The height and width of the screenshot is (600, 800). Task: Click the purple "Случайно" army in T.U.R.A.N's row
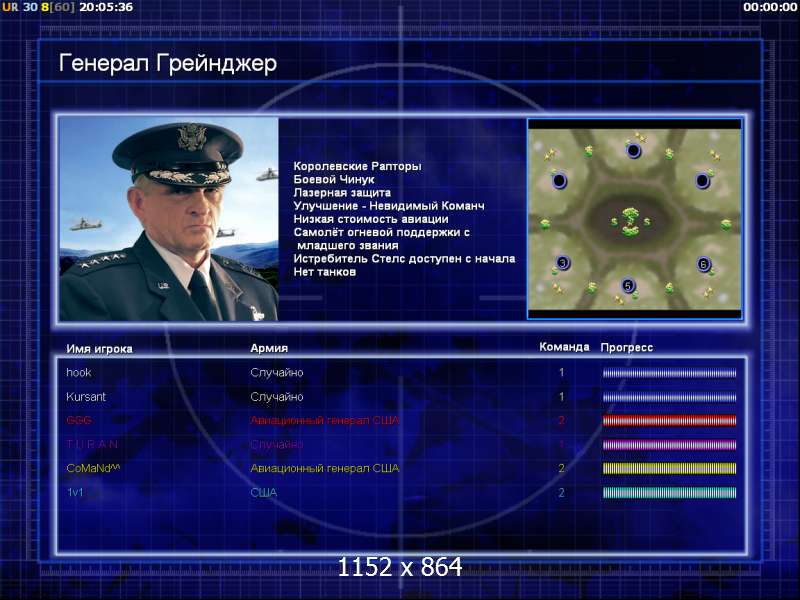pos(277,444)
